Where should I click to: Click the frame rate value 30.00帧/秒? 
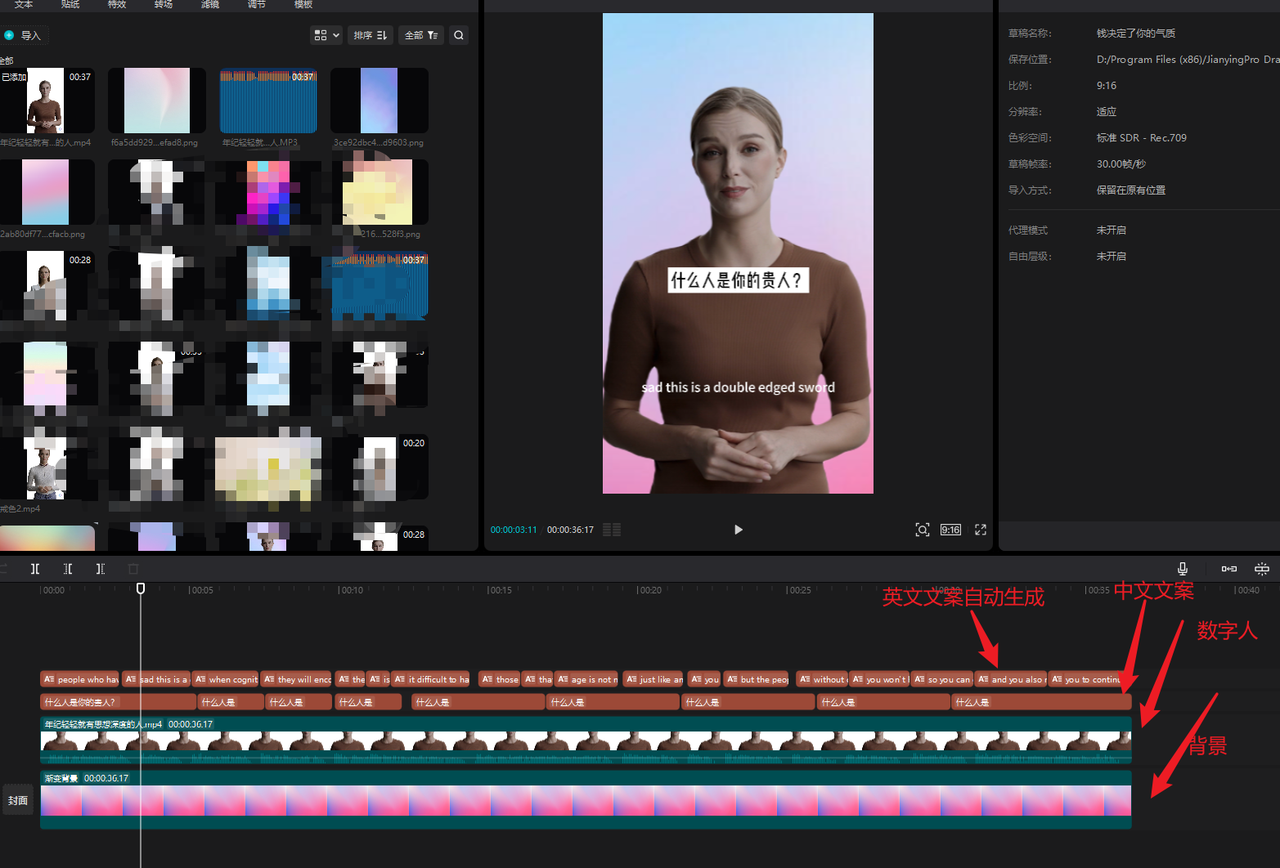[1121, 164]
